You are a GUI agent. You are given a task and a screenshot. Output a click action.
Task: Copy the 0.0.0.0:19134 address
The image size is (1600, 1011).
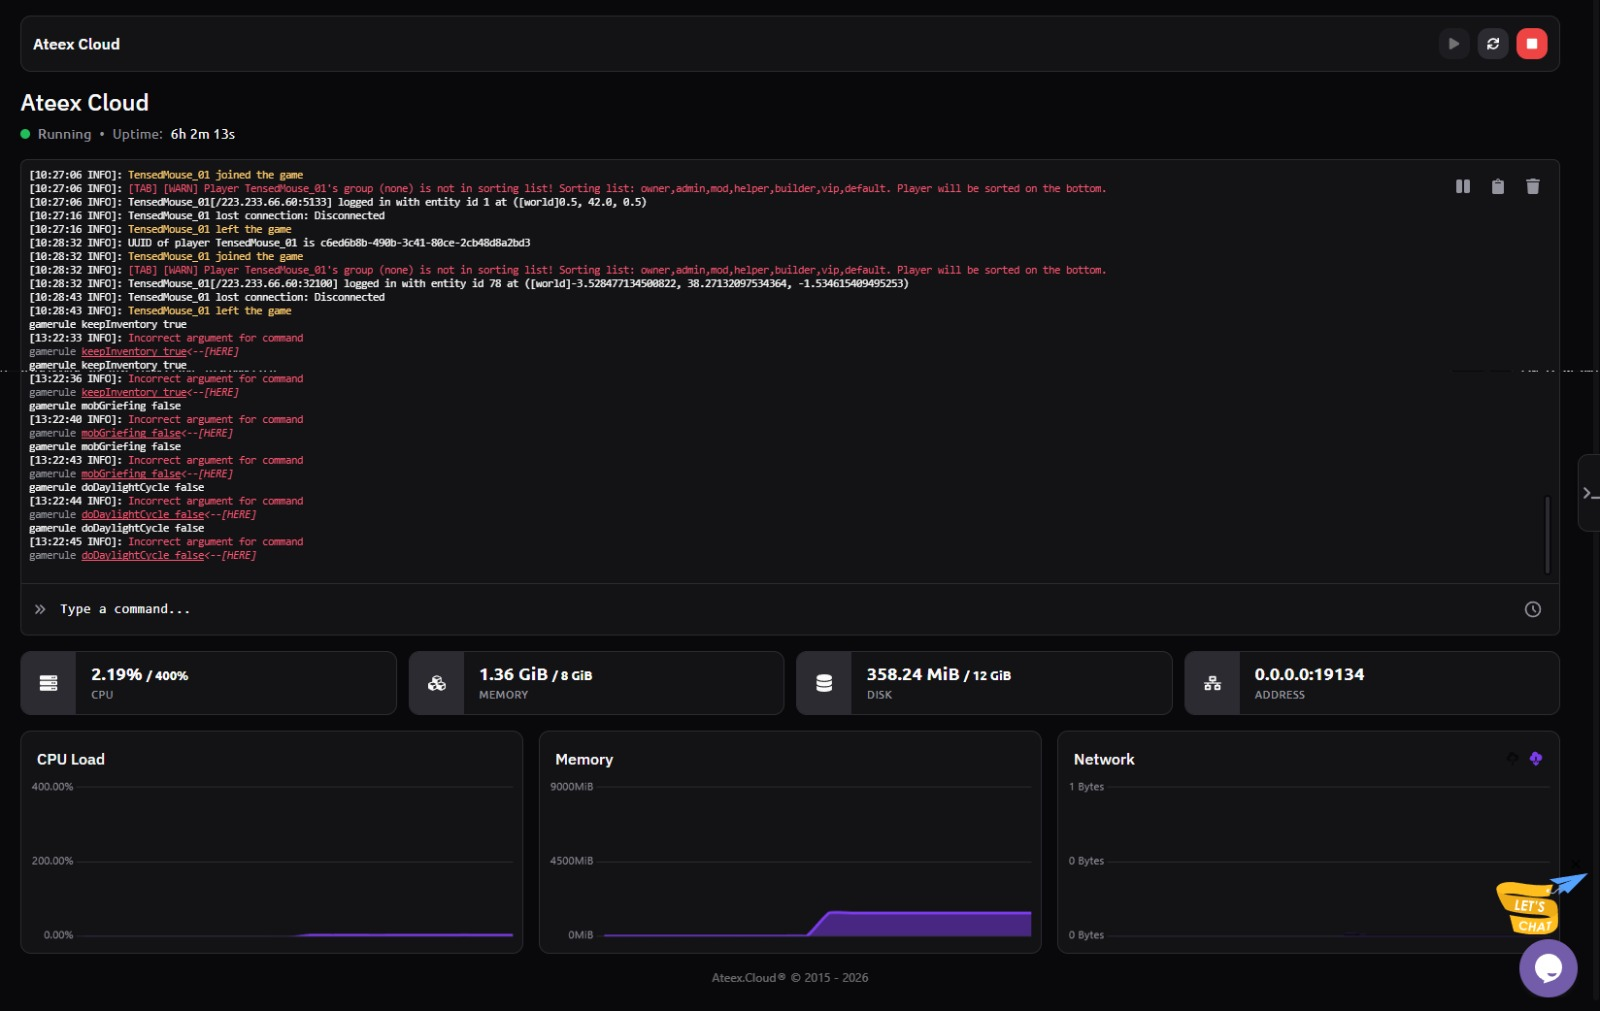(1309, 675)
